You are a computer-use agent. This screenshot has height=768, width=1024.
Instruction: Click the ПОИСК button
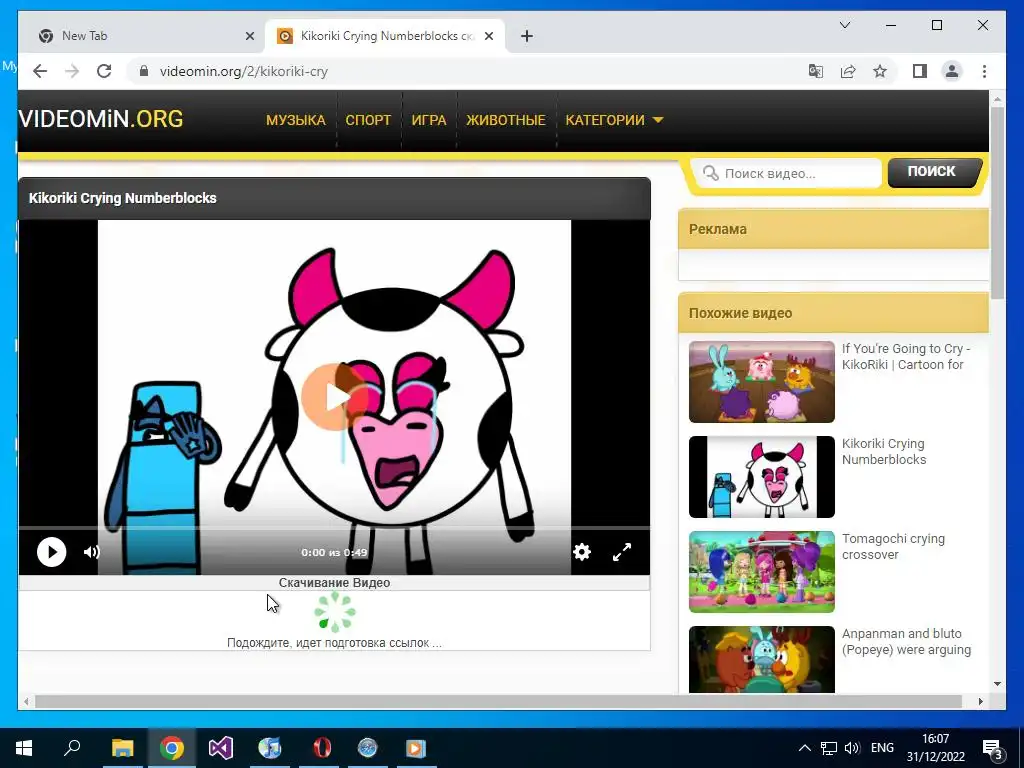[934, 172]
